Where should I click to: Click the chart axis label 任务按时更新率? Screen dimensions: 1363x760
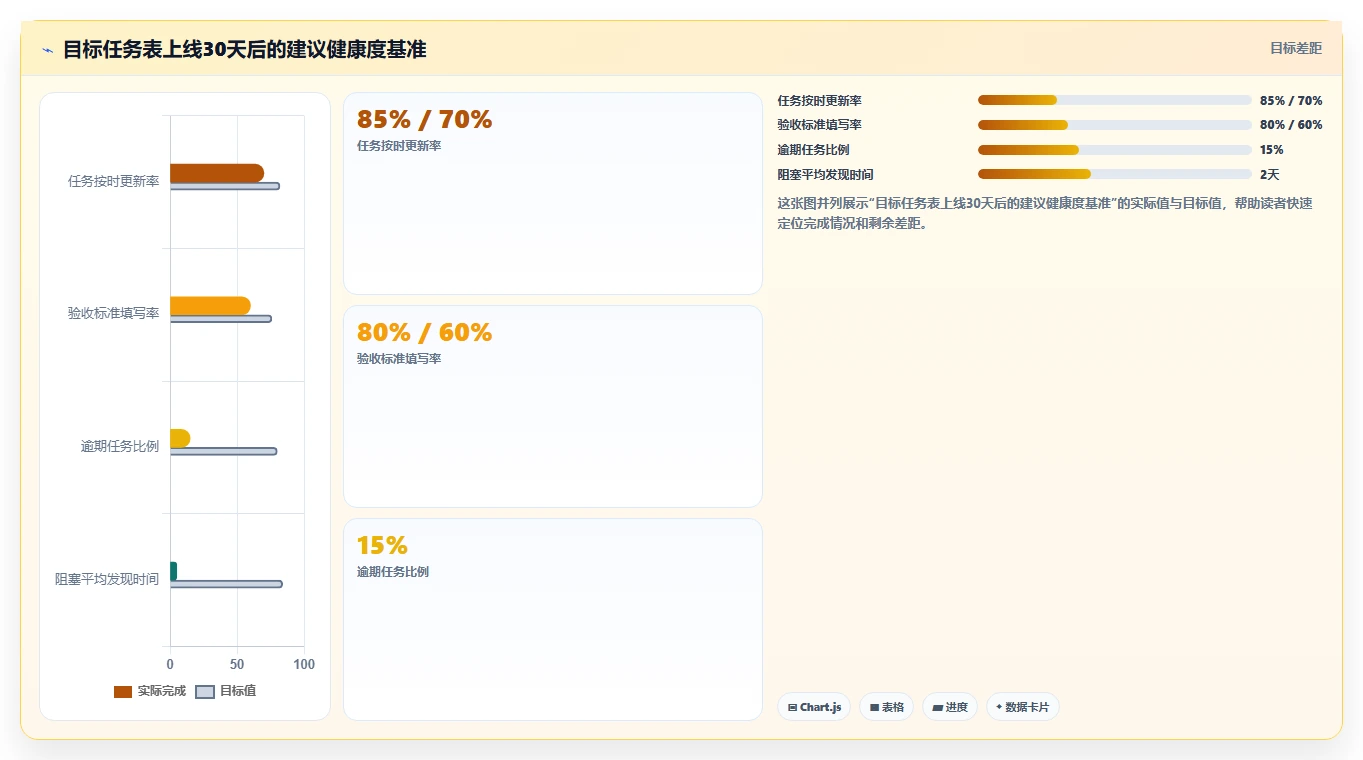113,182
